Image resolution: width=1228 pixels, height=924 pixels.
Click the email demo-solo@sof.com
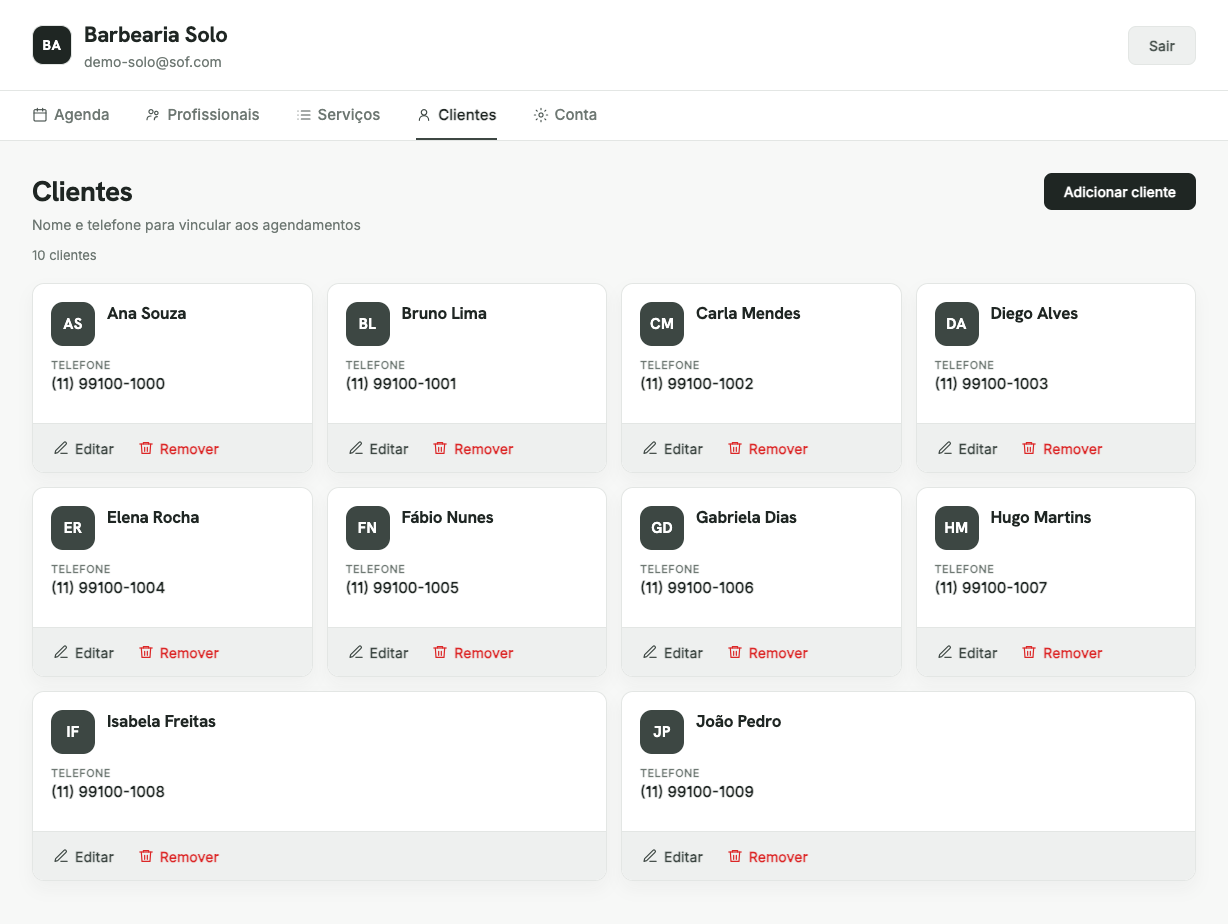[x=153, y=62]
